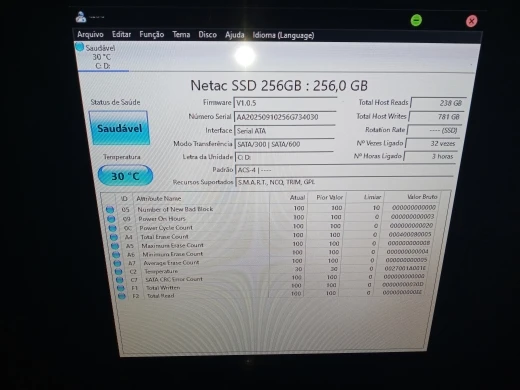The height and width of the screenshot is (390, 520).
Task: Open the Ajuda menu
Action: point(235,35)
